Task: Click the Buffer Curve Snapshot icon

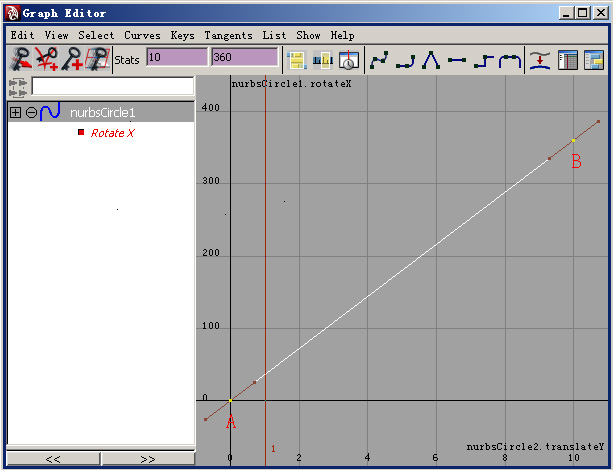Action: point(540,60)
